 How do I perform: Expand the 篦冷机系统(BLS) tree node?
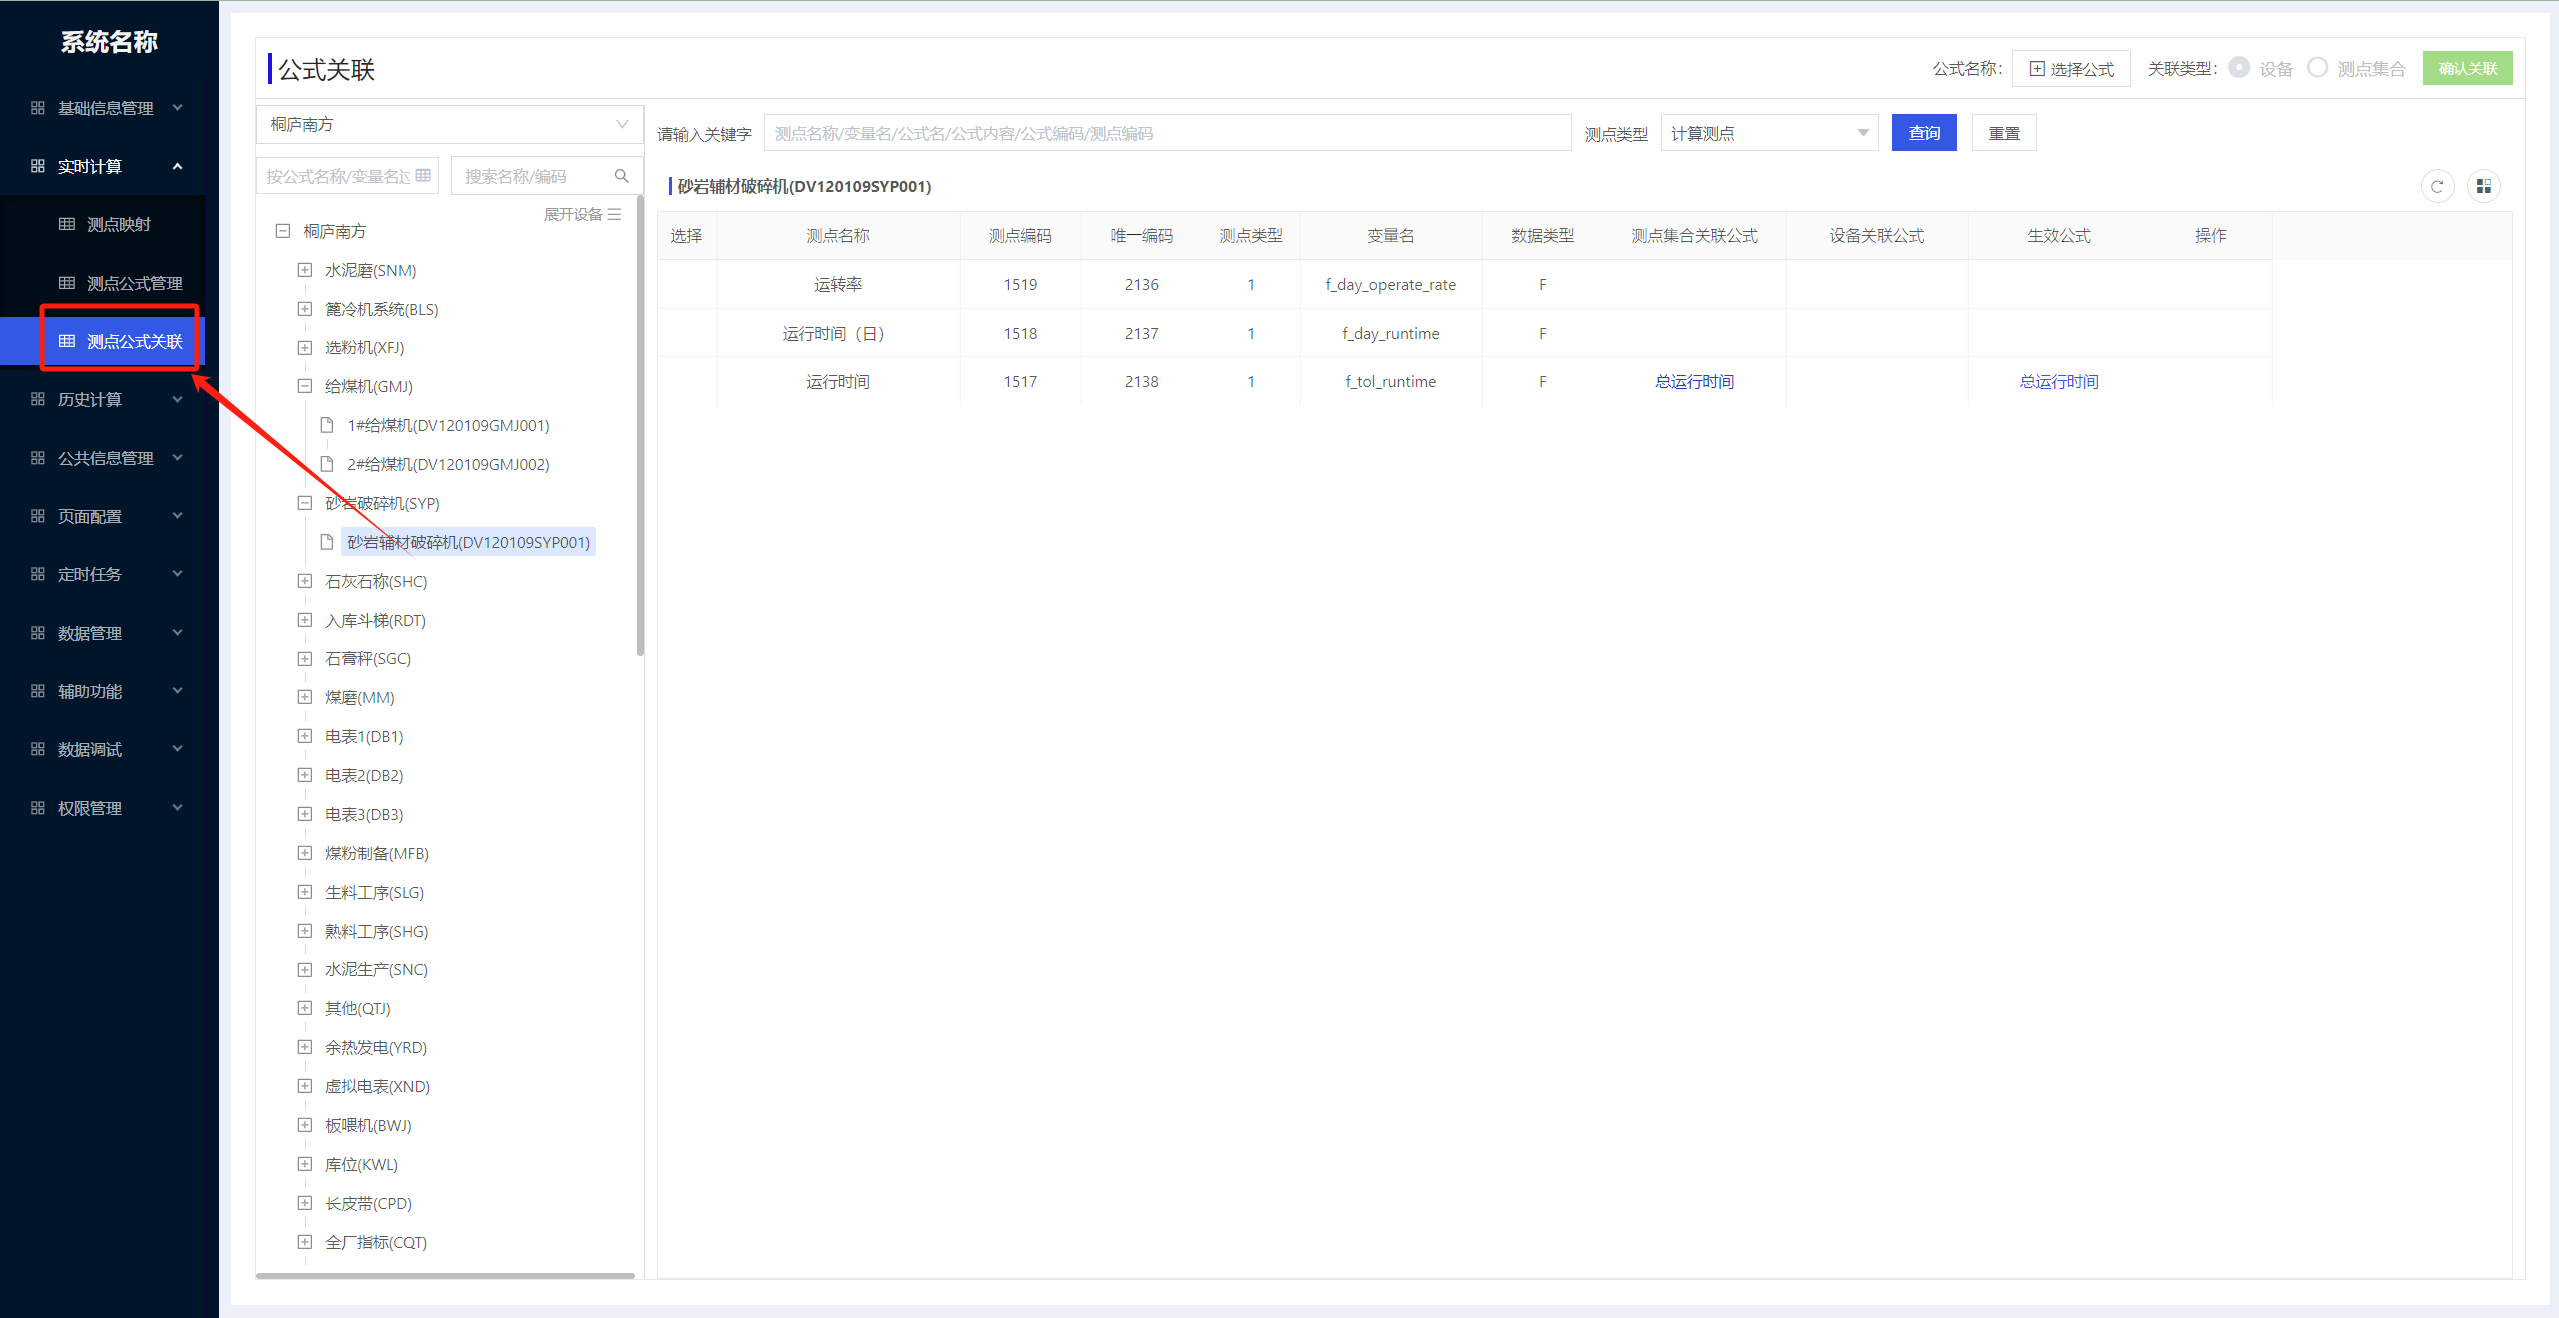[305, 309]
